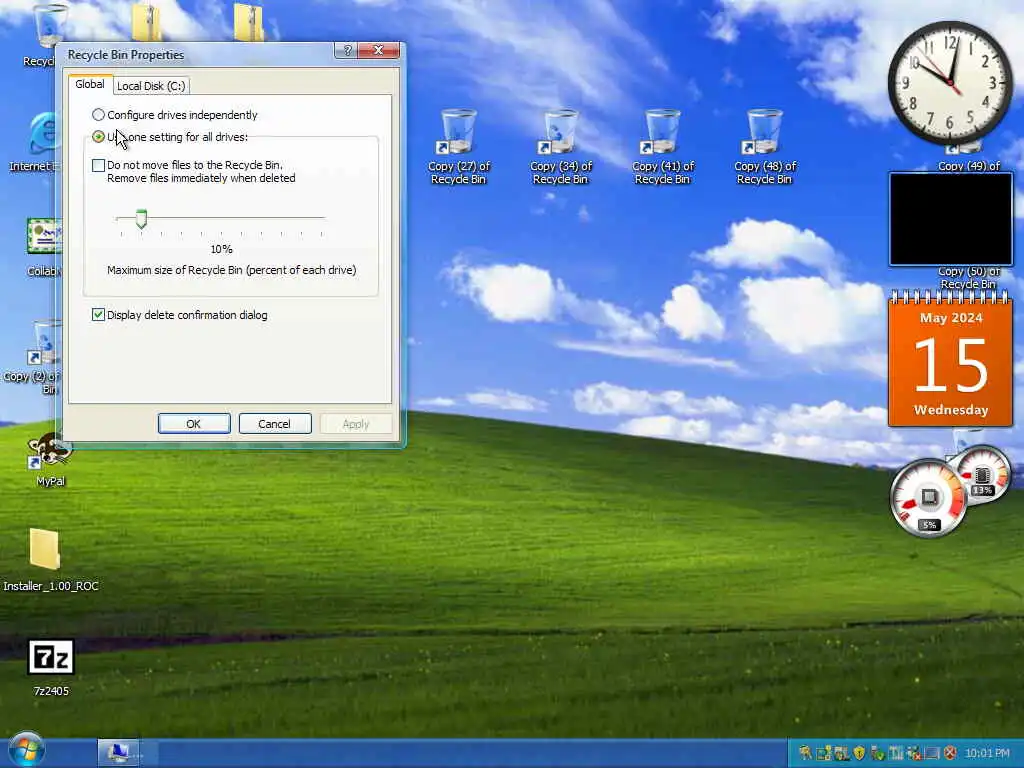Click the black slideshow gadget
Viewport: 1024px width, 768px height.
(951, 219)
